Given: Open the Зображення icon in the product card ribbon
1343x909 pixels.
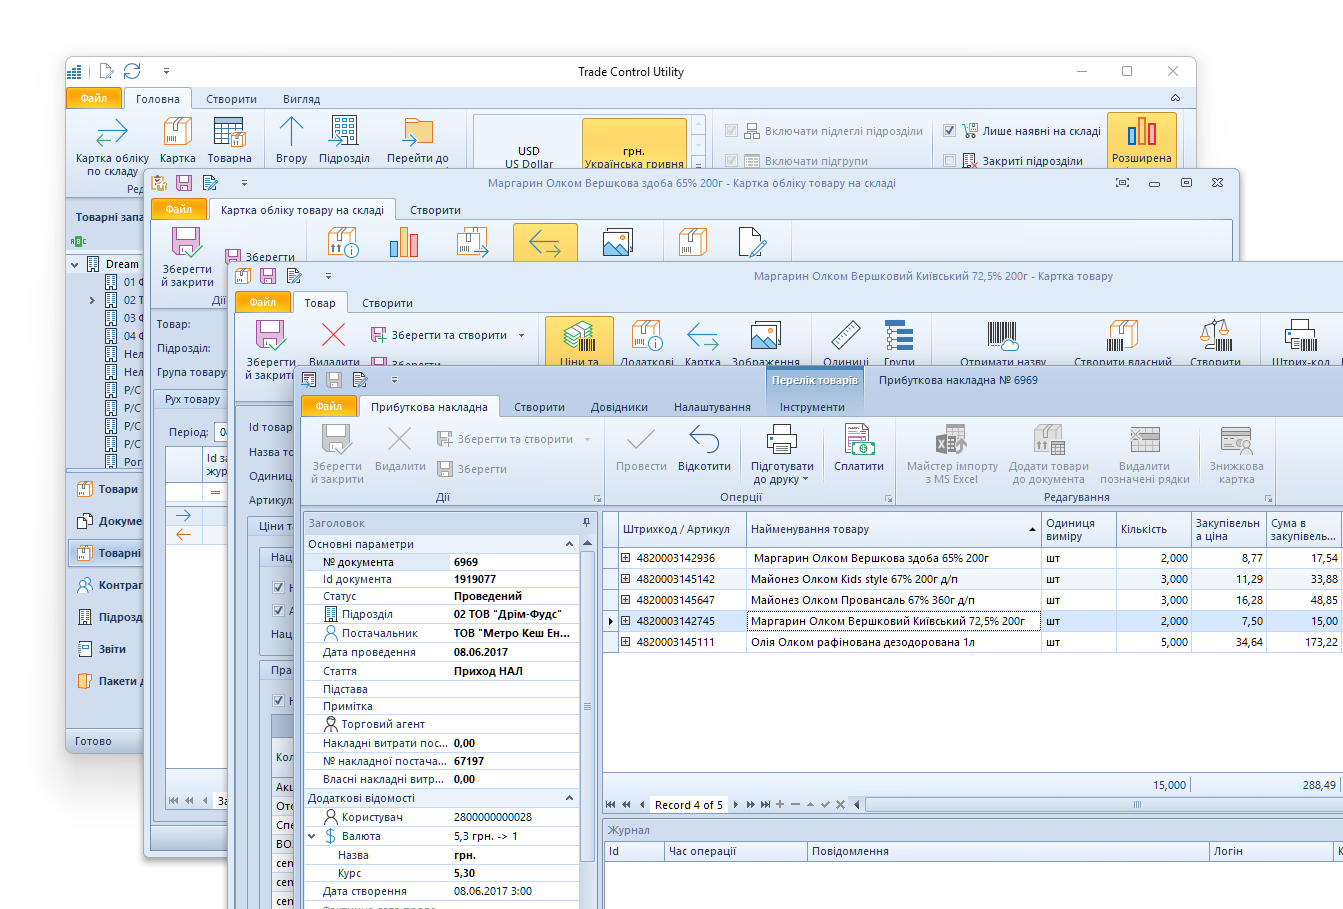Looking at the screenshot, I should pos(765,336).
